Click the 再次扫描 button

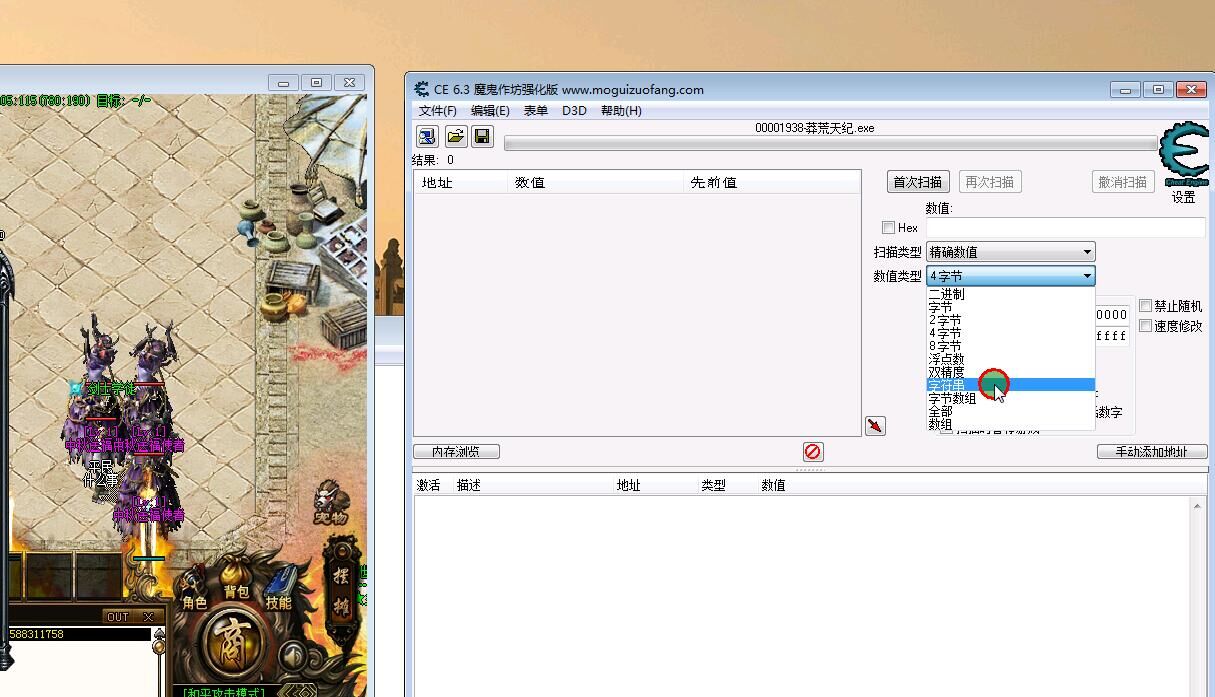click(990, 182)
